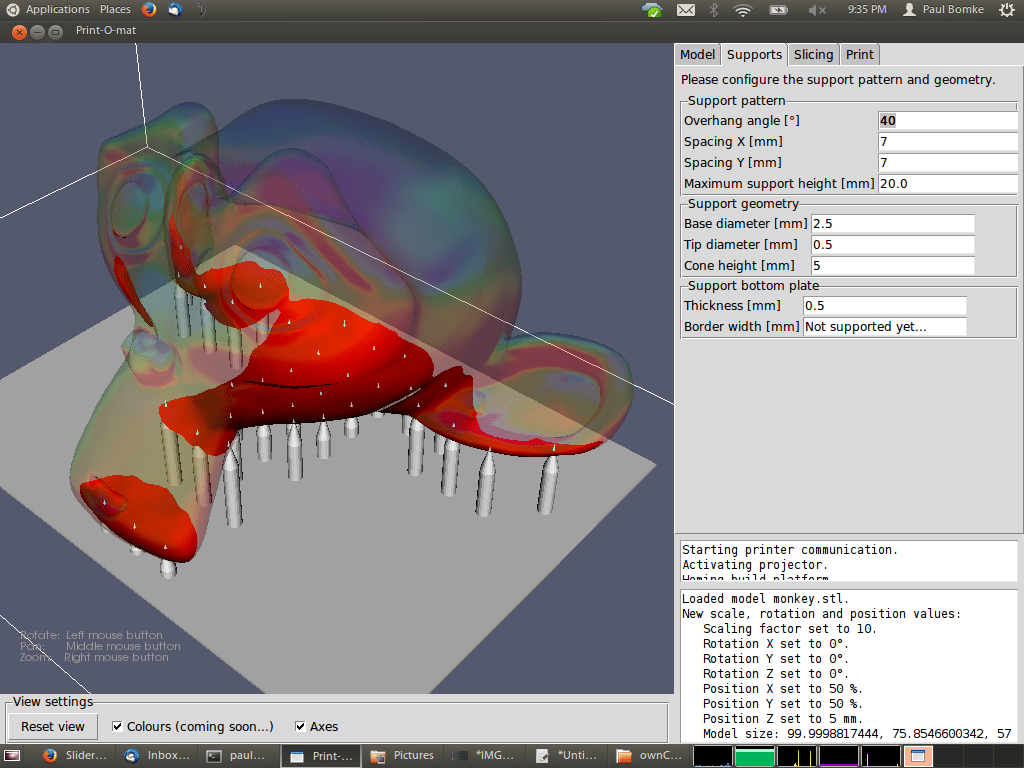Open the Places menu
The width and height of the screenshot is (1024, 768).
(115, 10)
